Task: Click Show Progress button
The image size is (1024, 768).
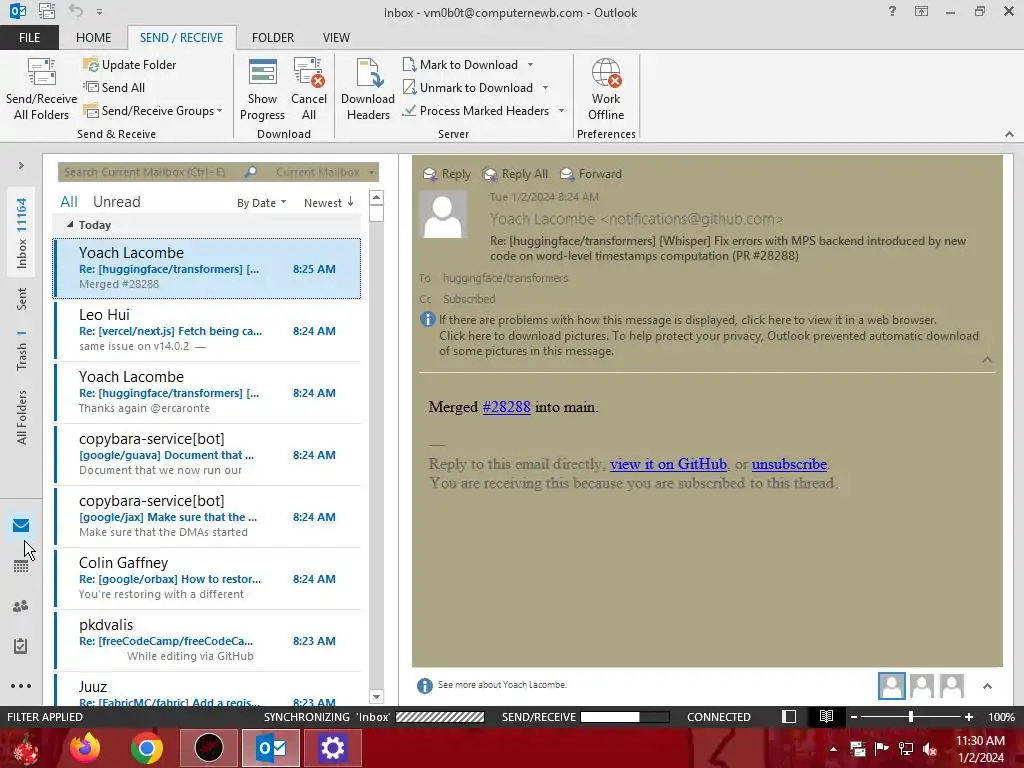Action: pyautogui.click(x=262, y=89)
